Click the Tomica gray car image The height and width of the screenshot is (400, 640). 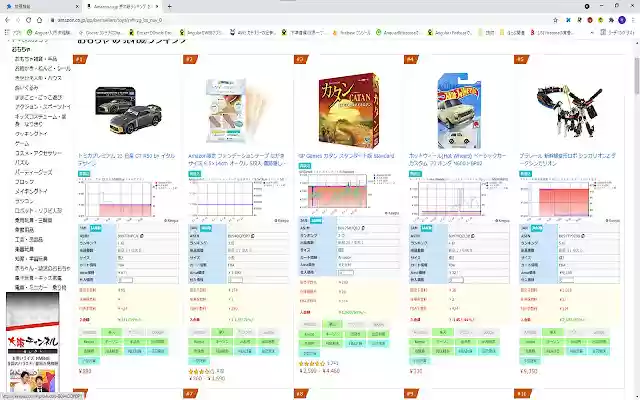tap(129, 109)
